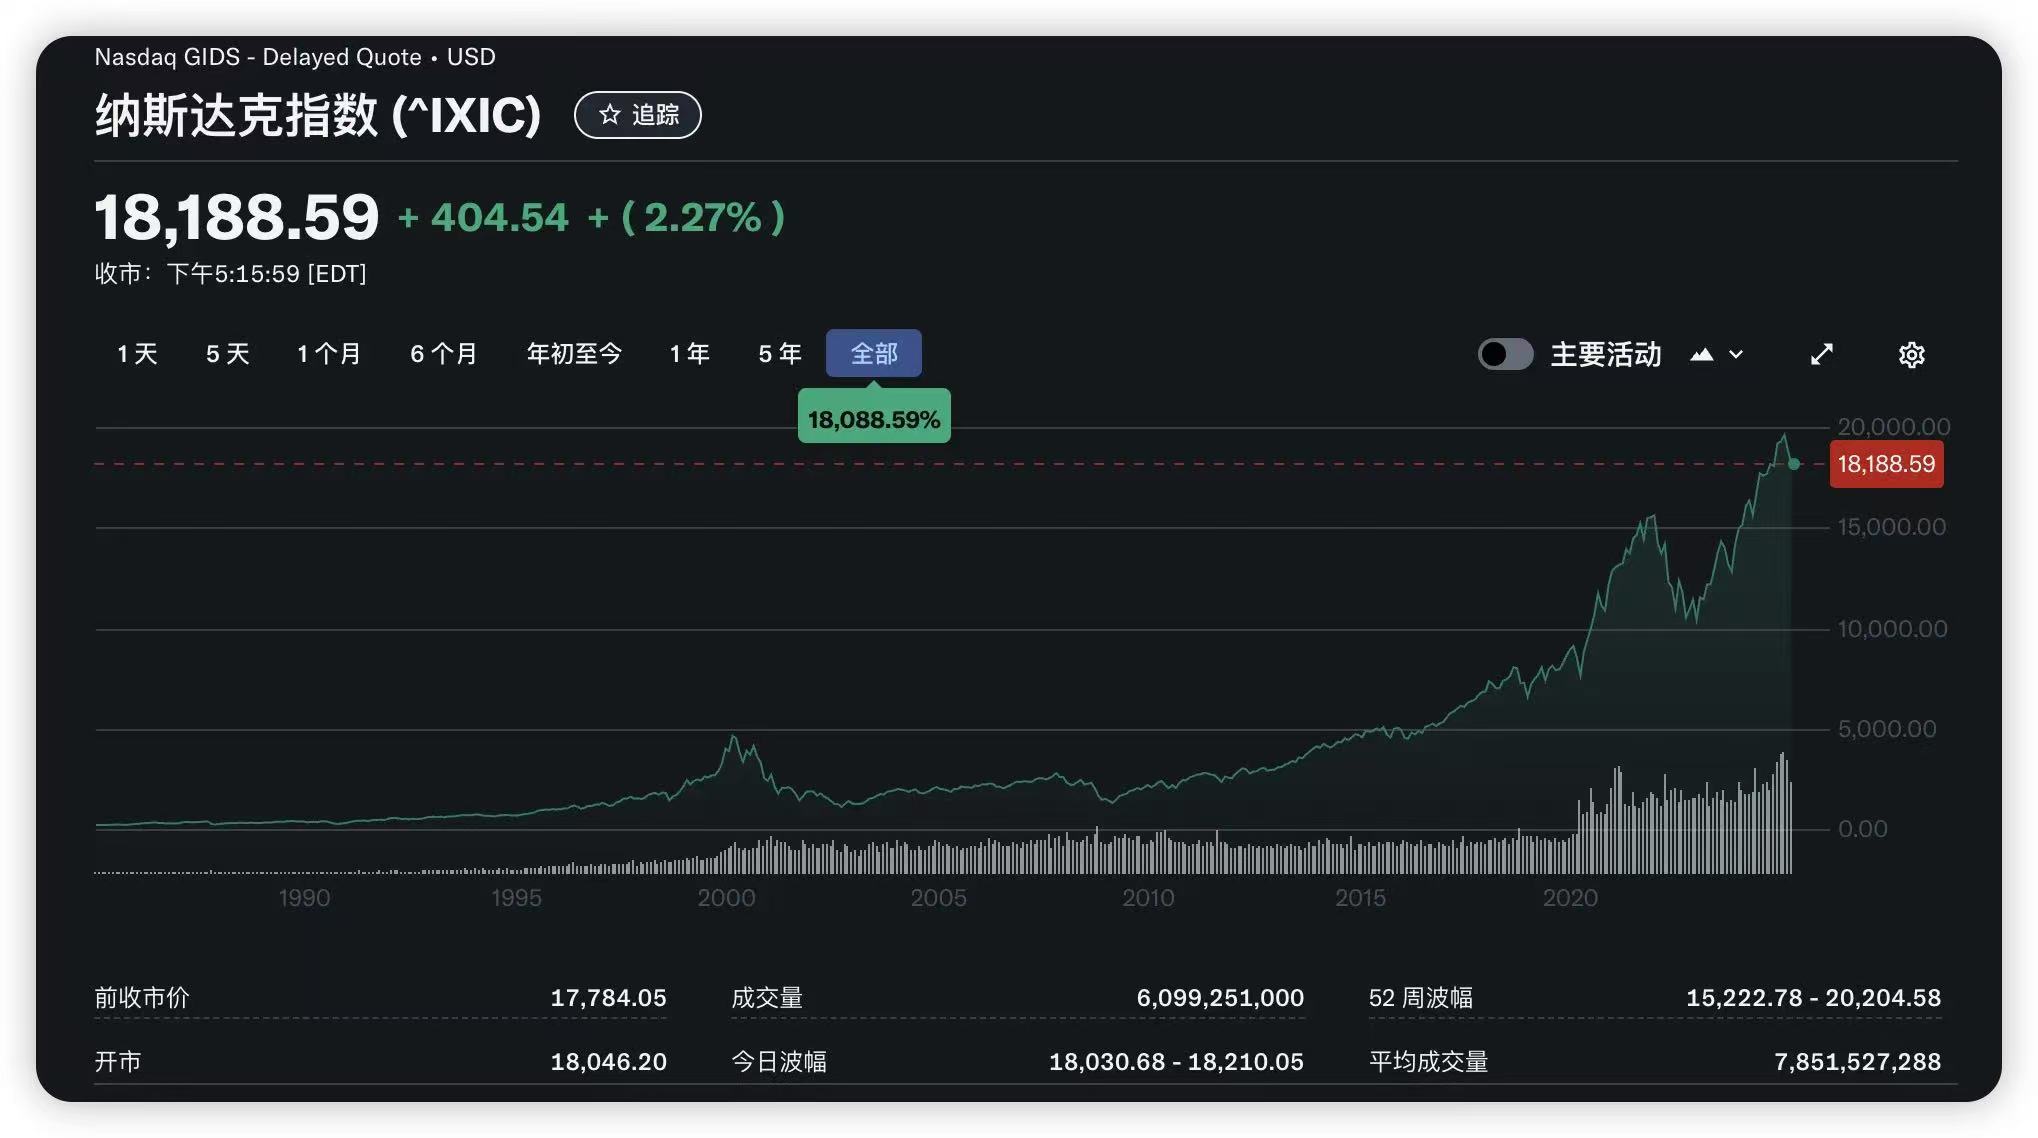The height and width of the screenshot is (1138, 2038).
Task: Click the 平均成交量 value 7,851,527,288
Action: pos(1857,1062)
